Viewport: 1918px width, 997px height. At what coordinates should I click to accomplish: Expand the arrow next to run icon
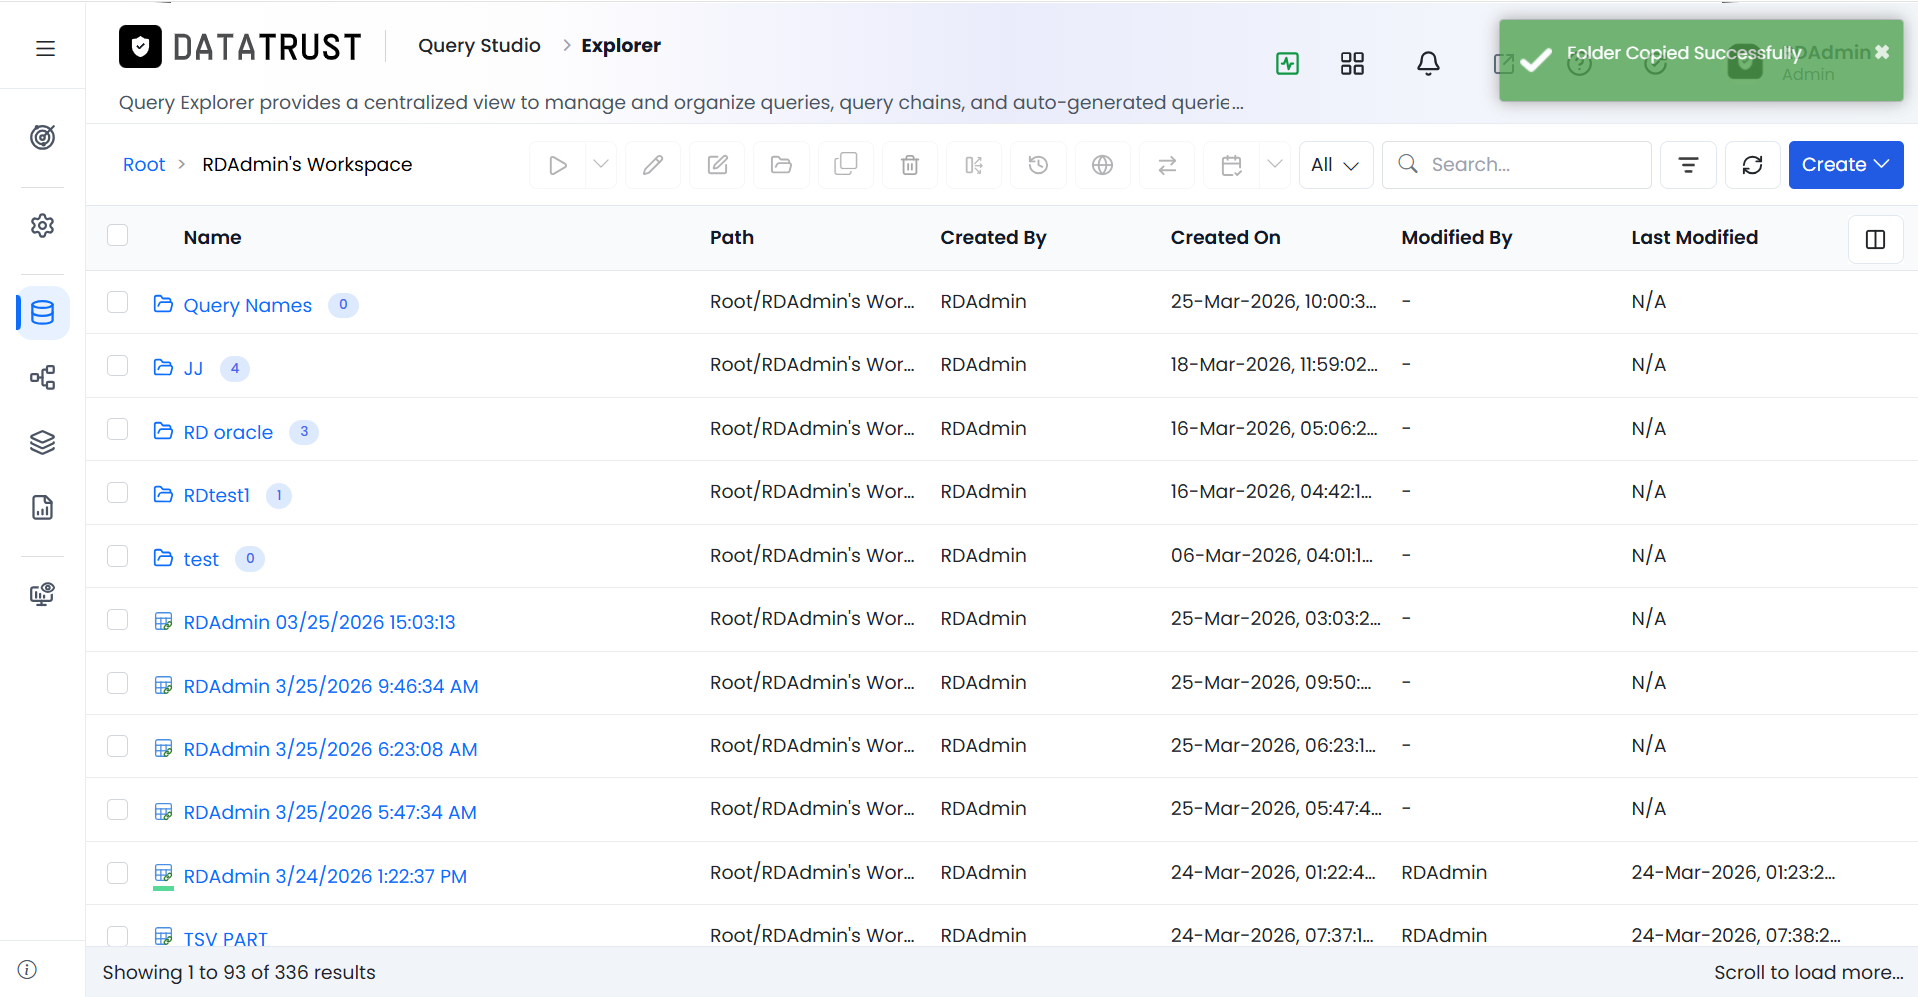point(601,165)
